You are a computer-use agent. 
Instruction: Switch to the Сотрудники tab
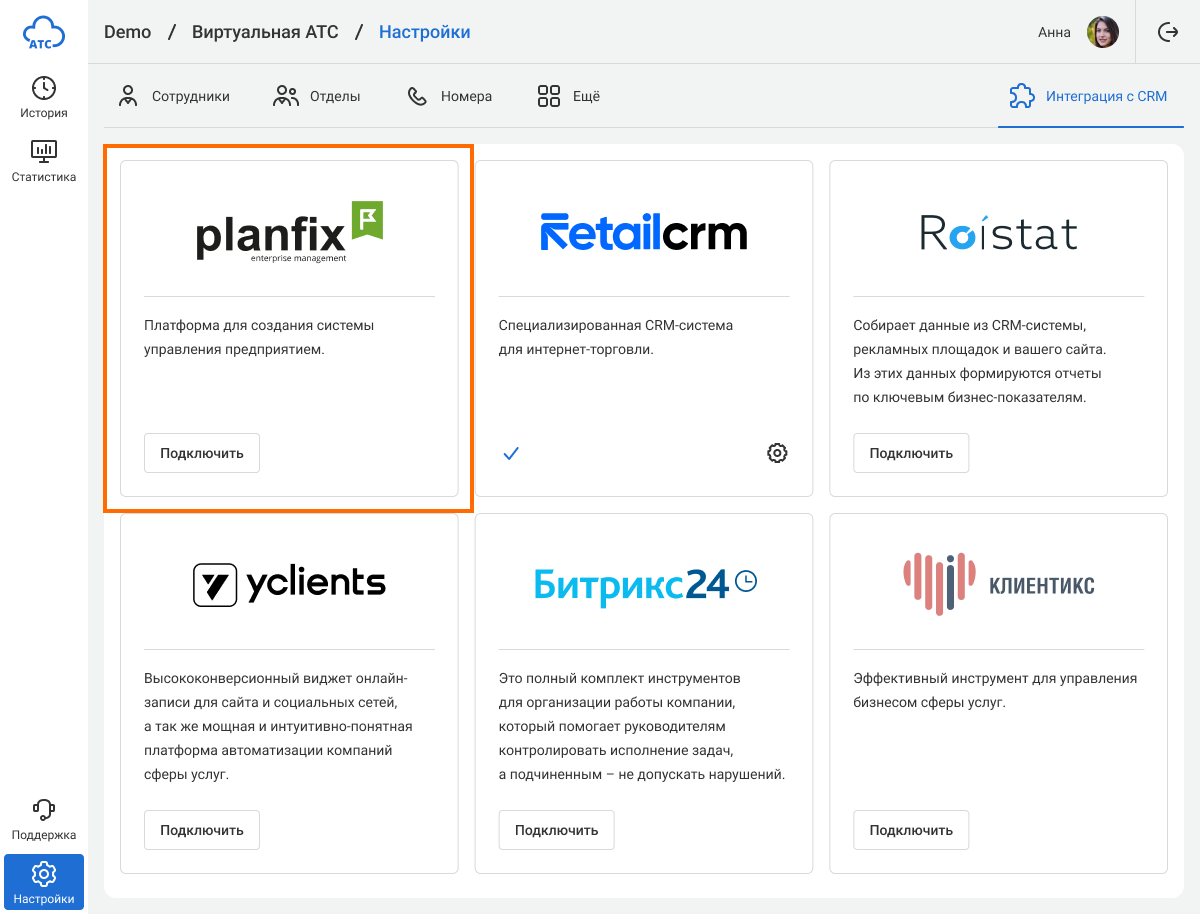click(x=174, y=97)
